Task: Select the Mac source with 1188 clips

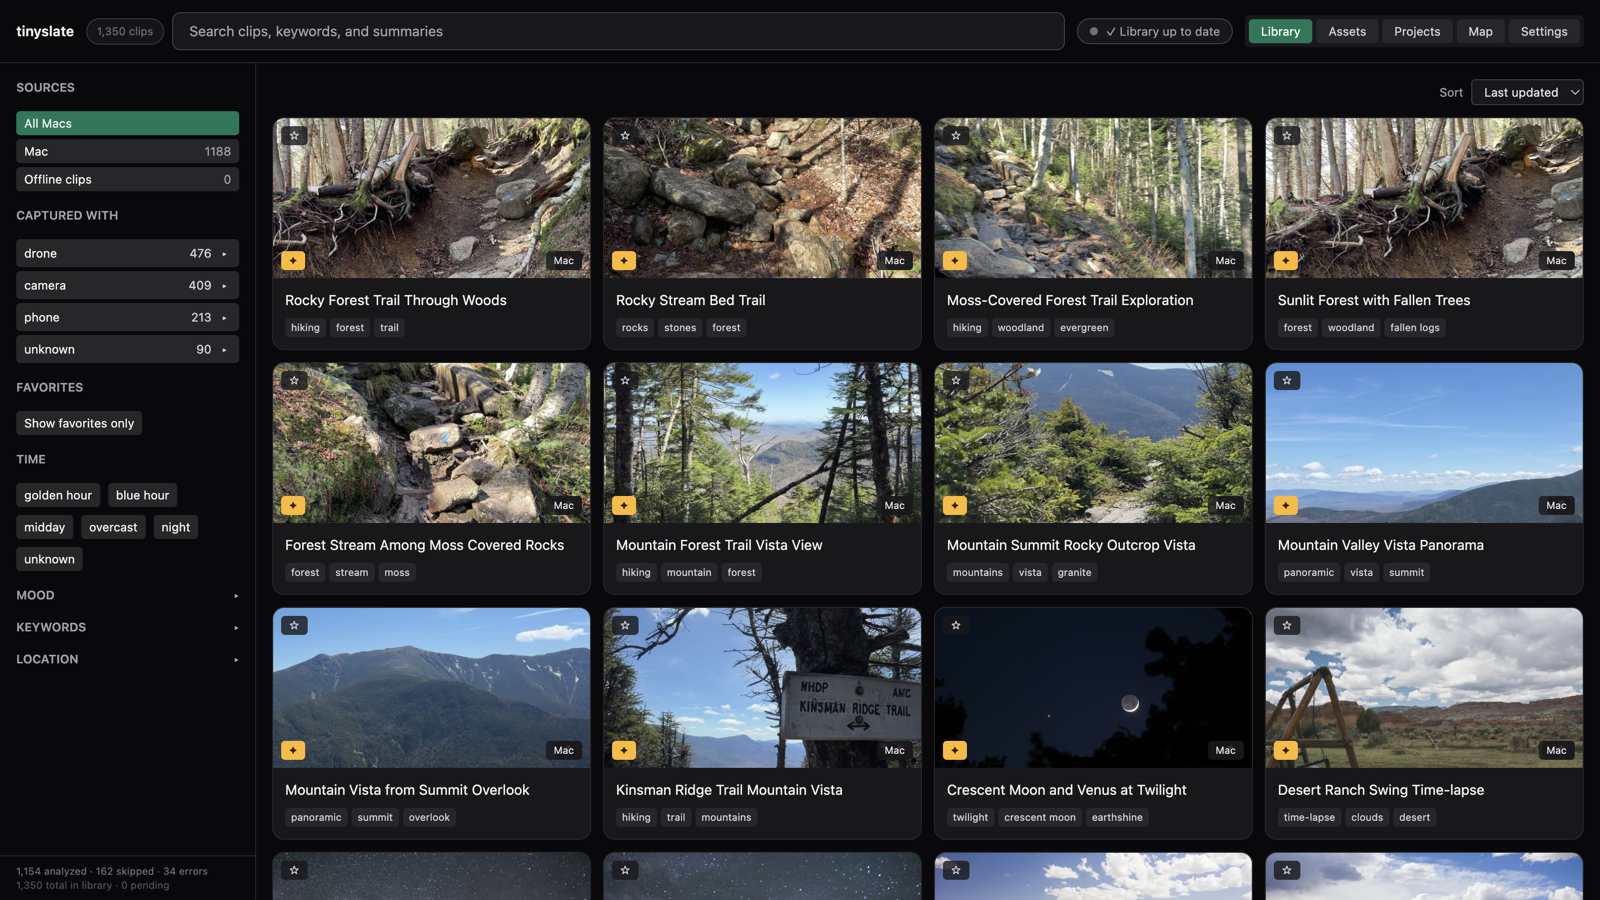Action: click(127, 151)
